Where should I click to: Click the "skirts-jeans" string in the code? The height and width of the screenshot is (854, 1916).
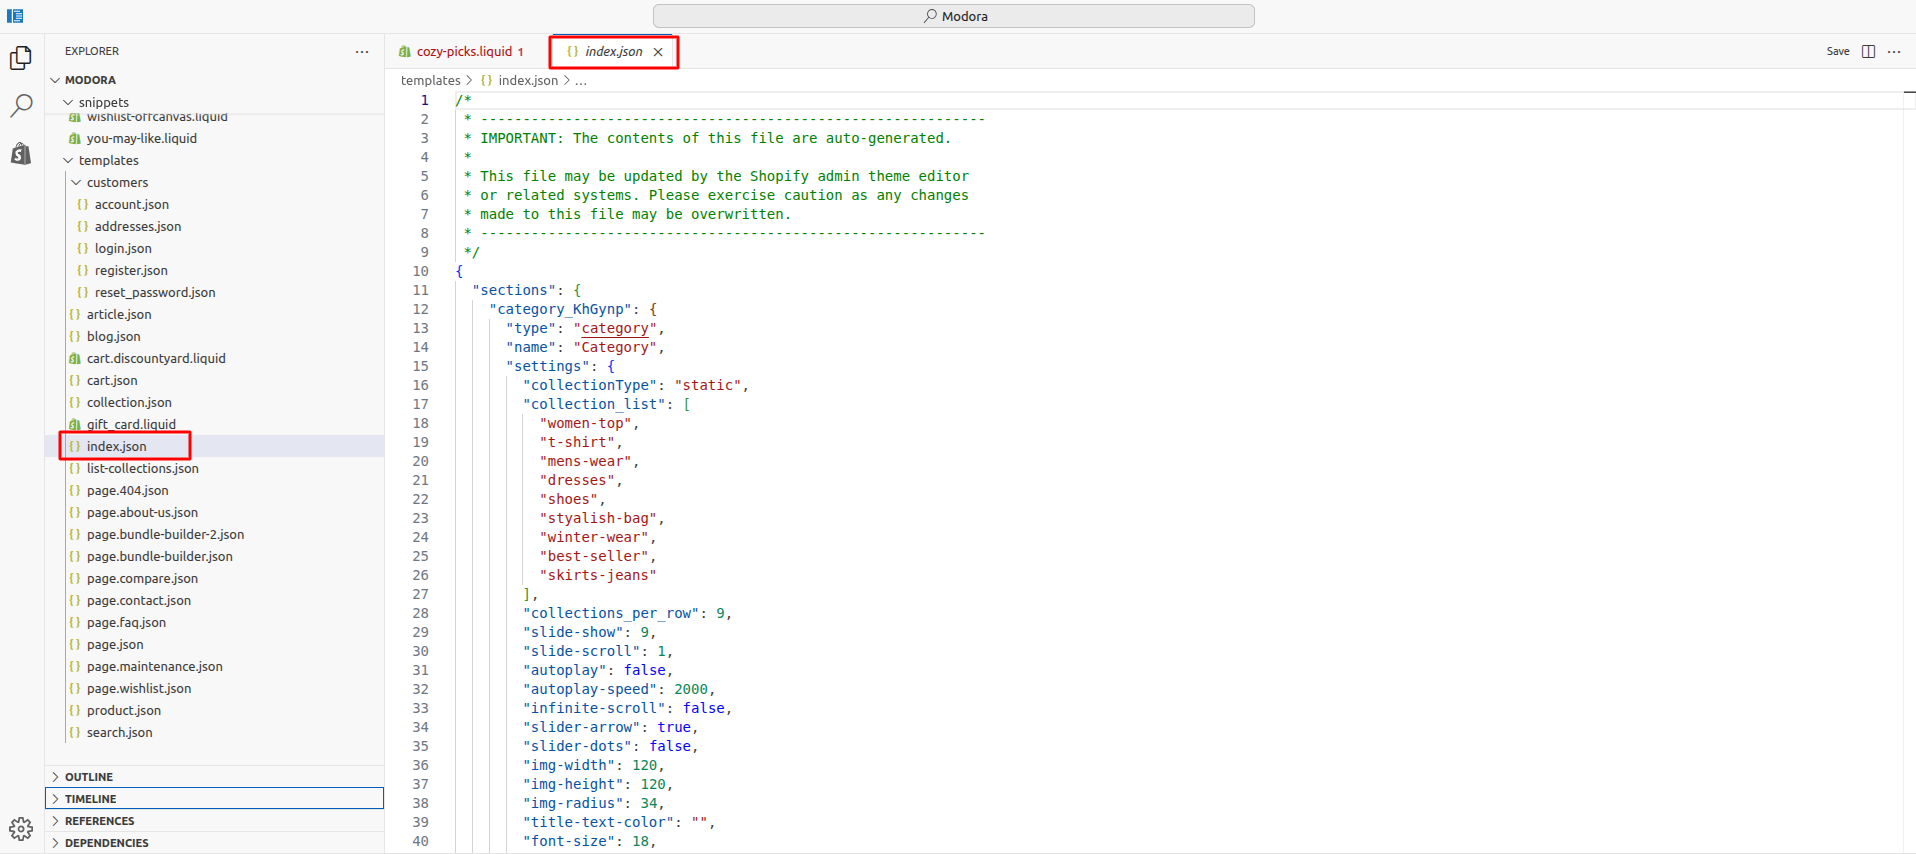tap(598, 575)
